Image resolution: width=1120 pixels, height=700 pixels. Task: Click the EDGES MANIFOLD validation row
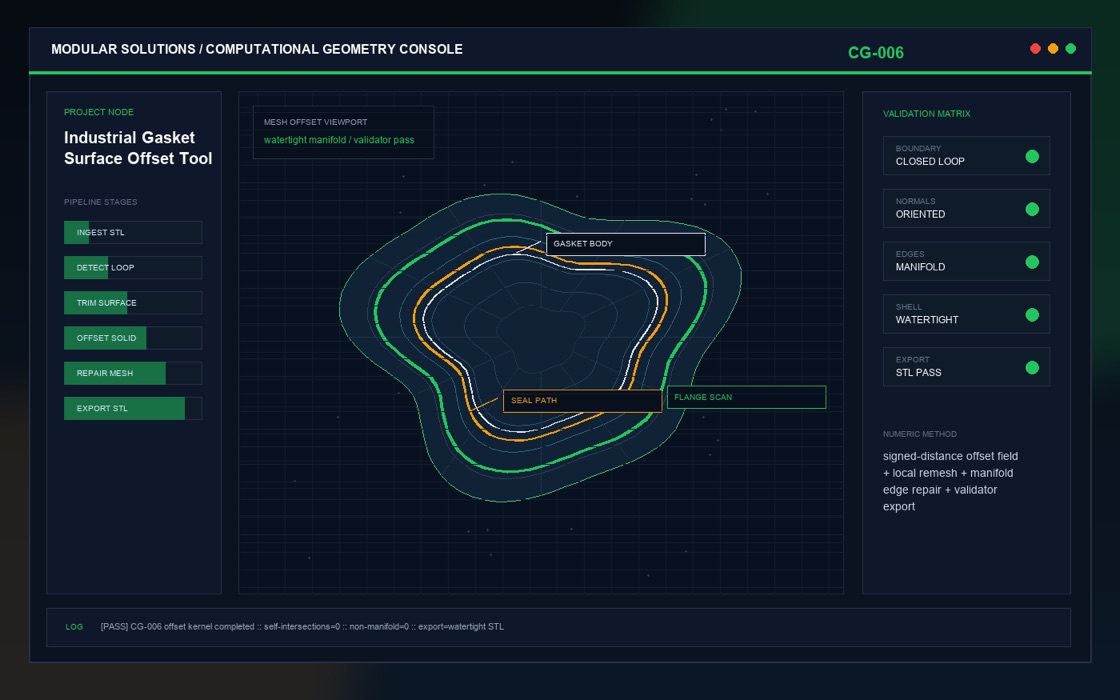coord(966,261)
